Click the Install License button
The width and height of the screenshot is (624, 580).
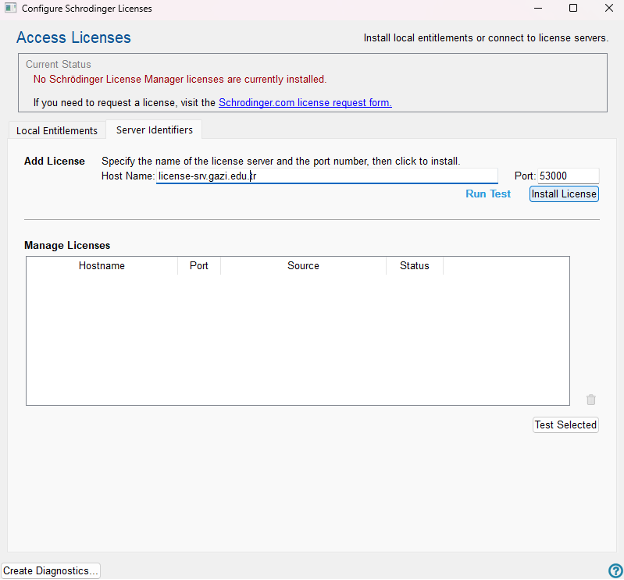coord(564,194)
